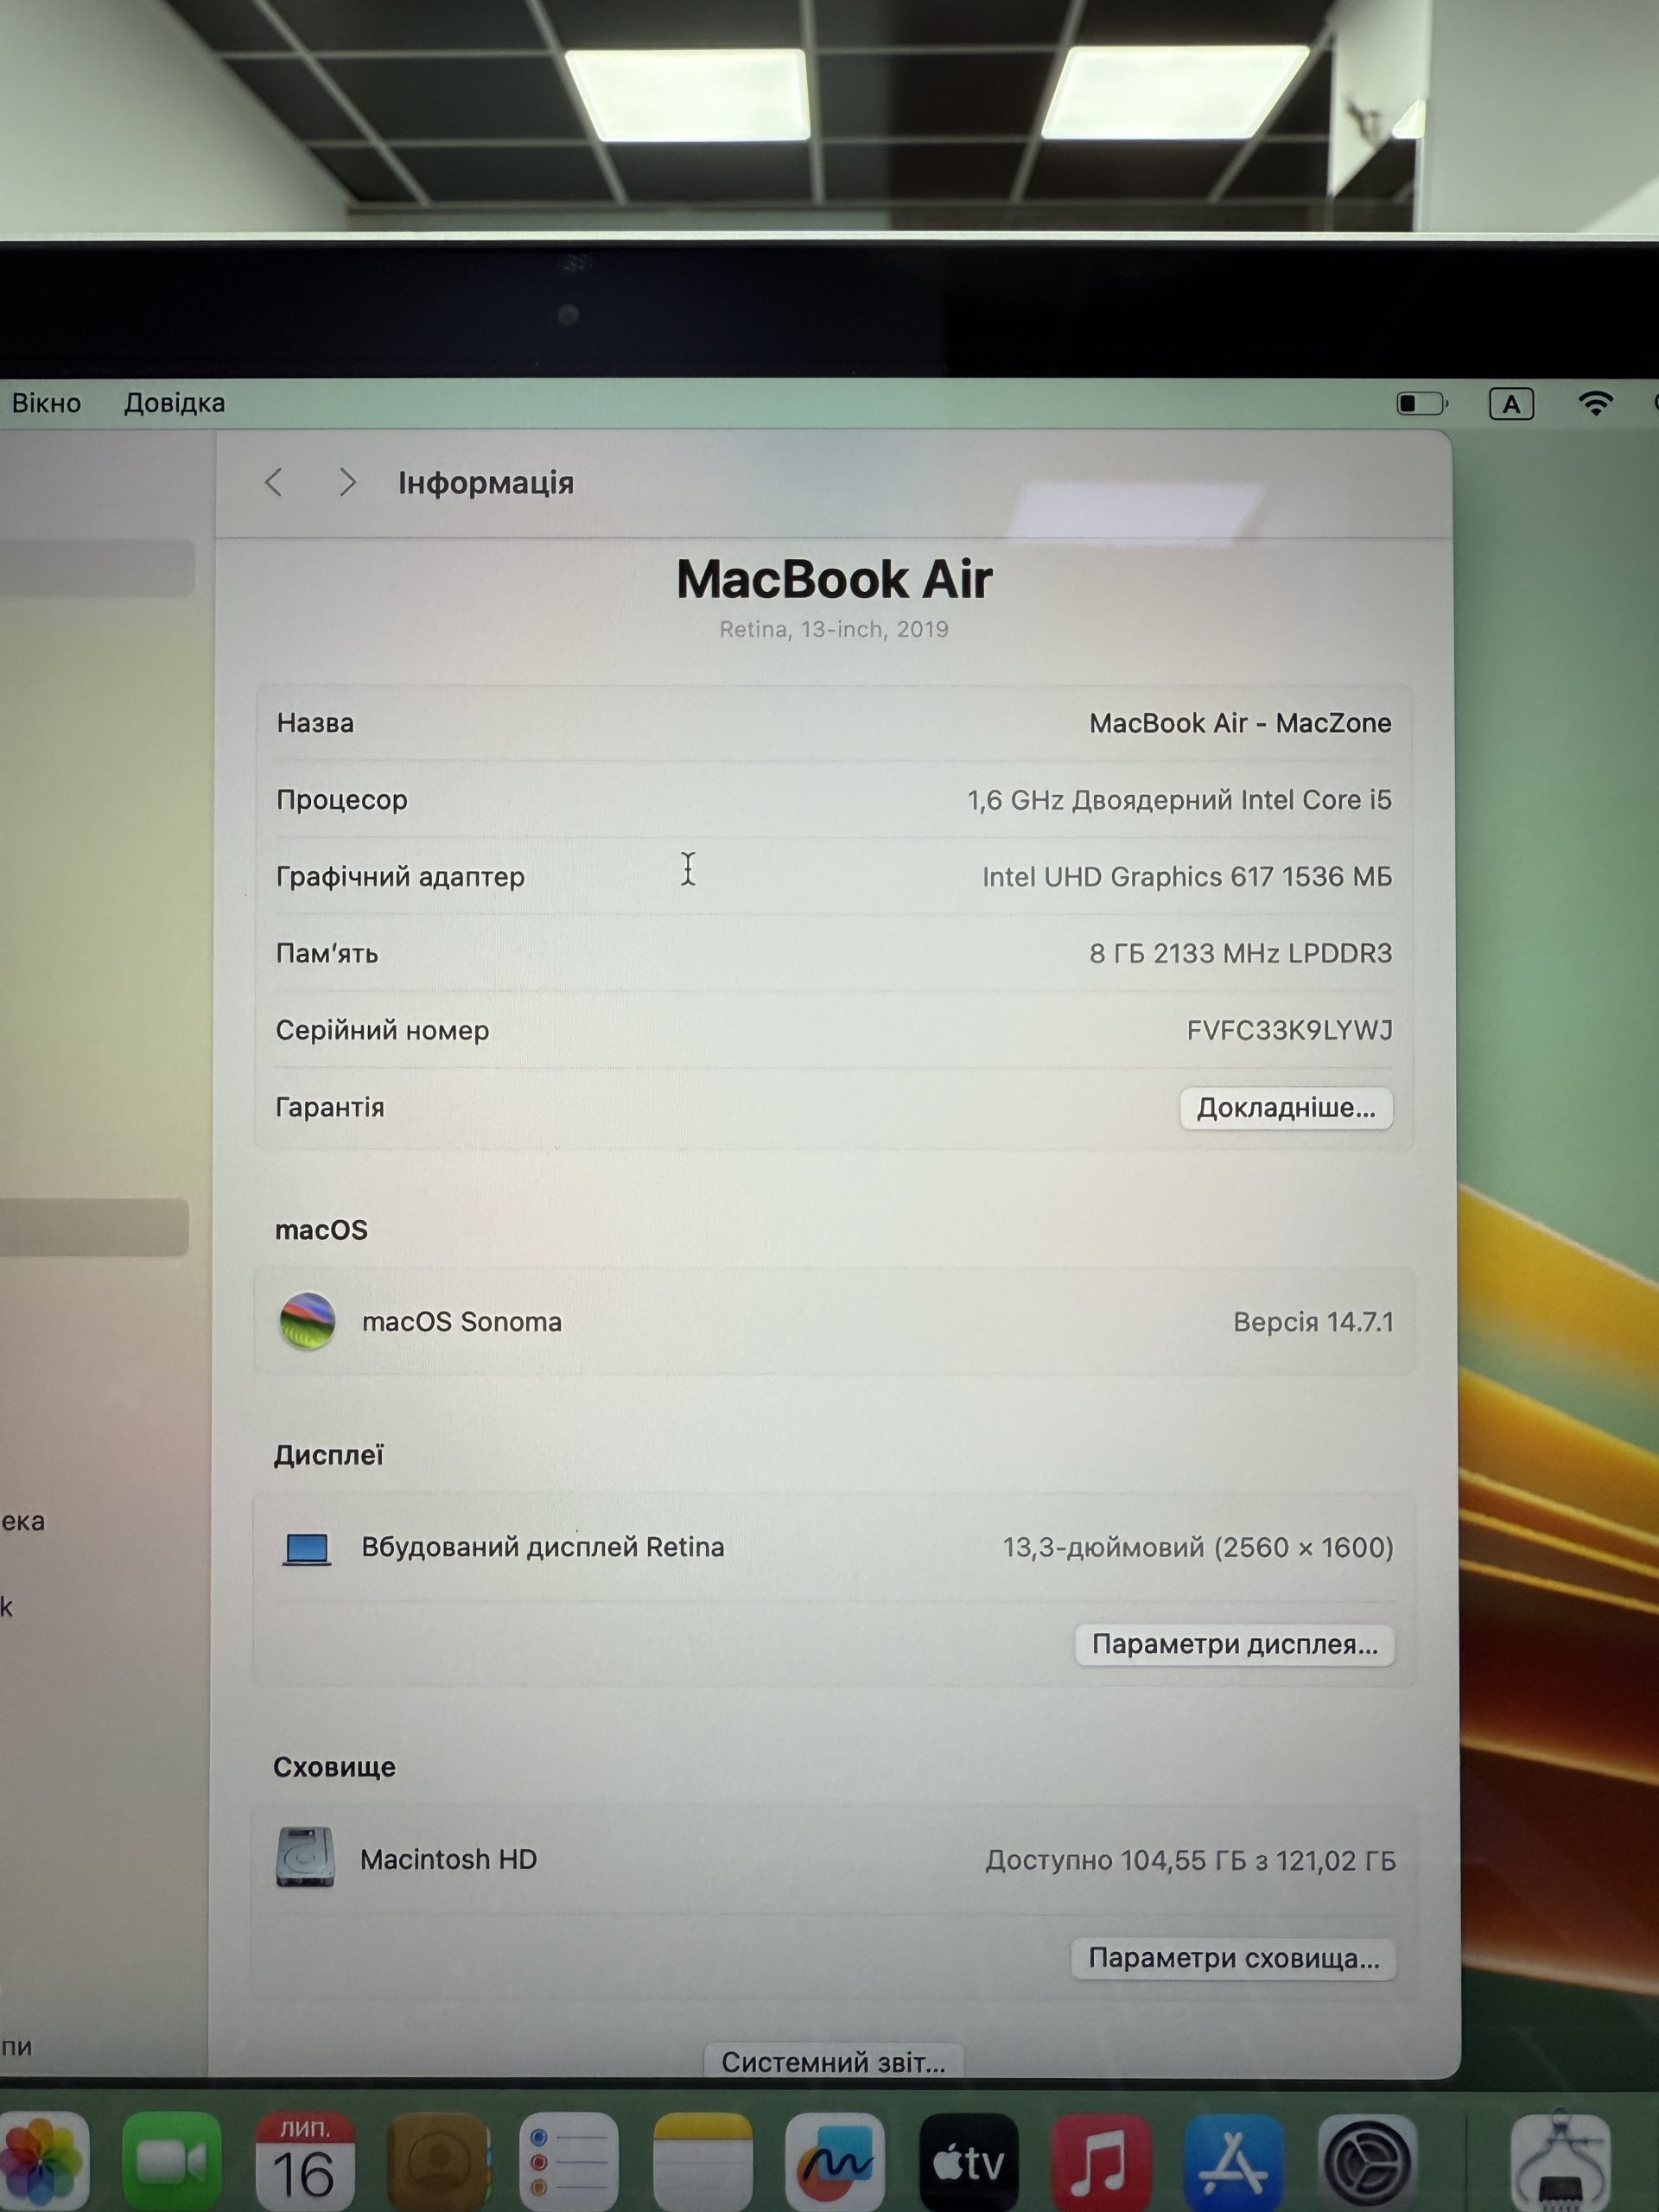Screen dimensions: 1659x2212
Task: Click the name value MacBook Air - MacZone
Action: tap(1240, 723)
